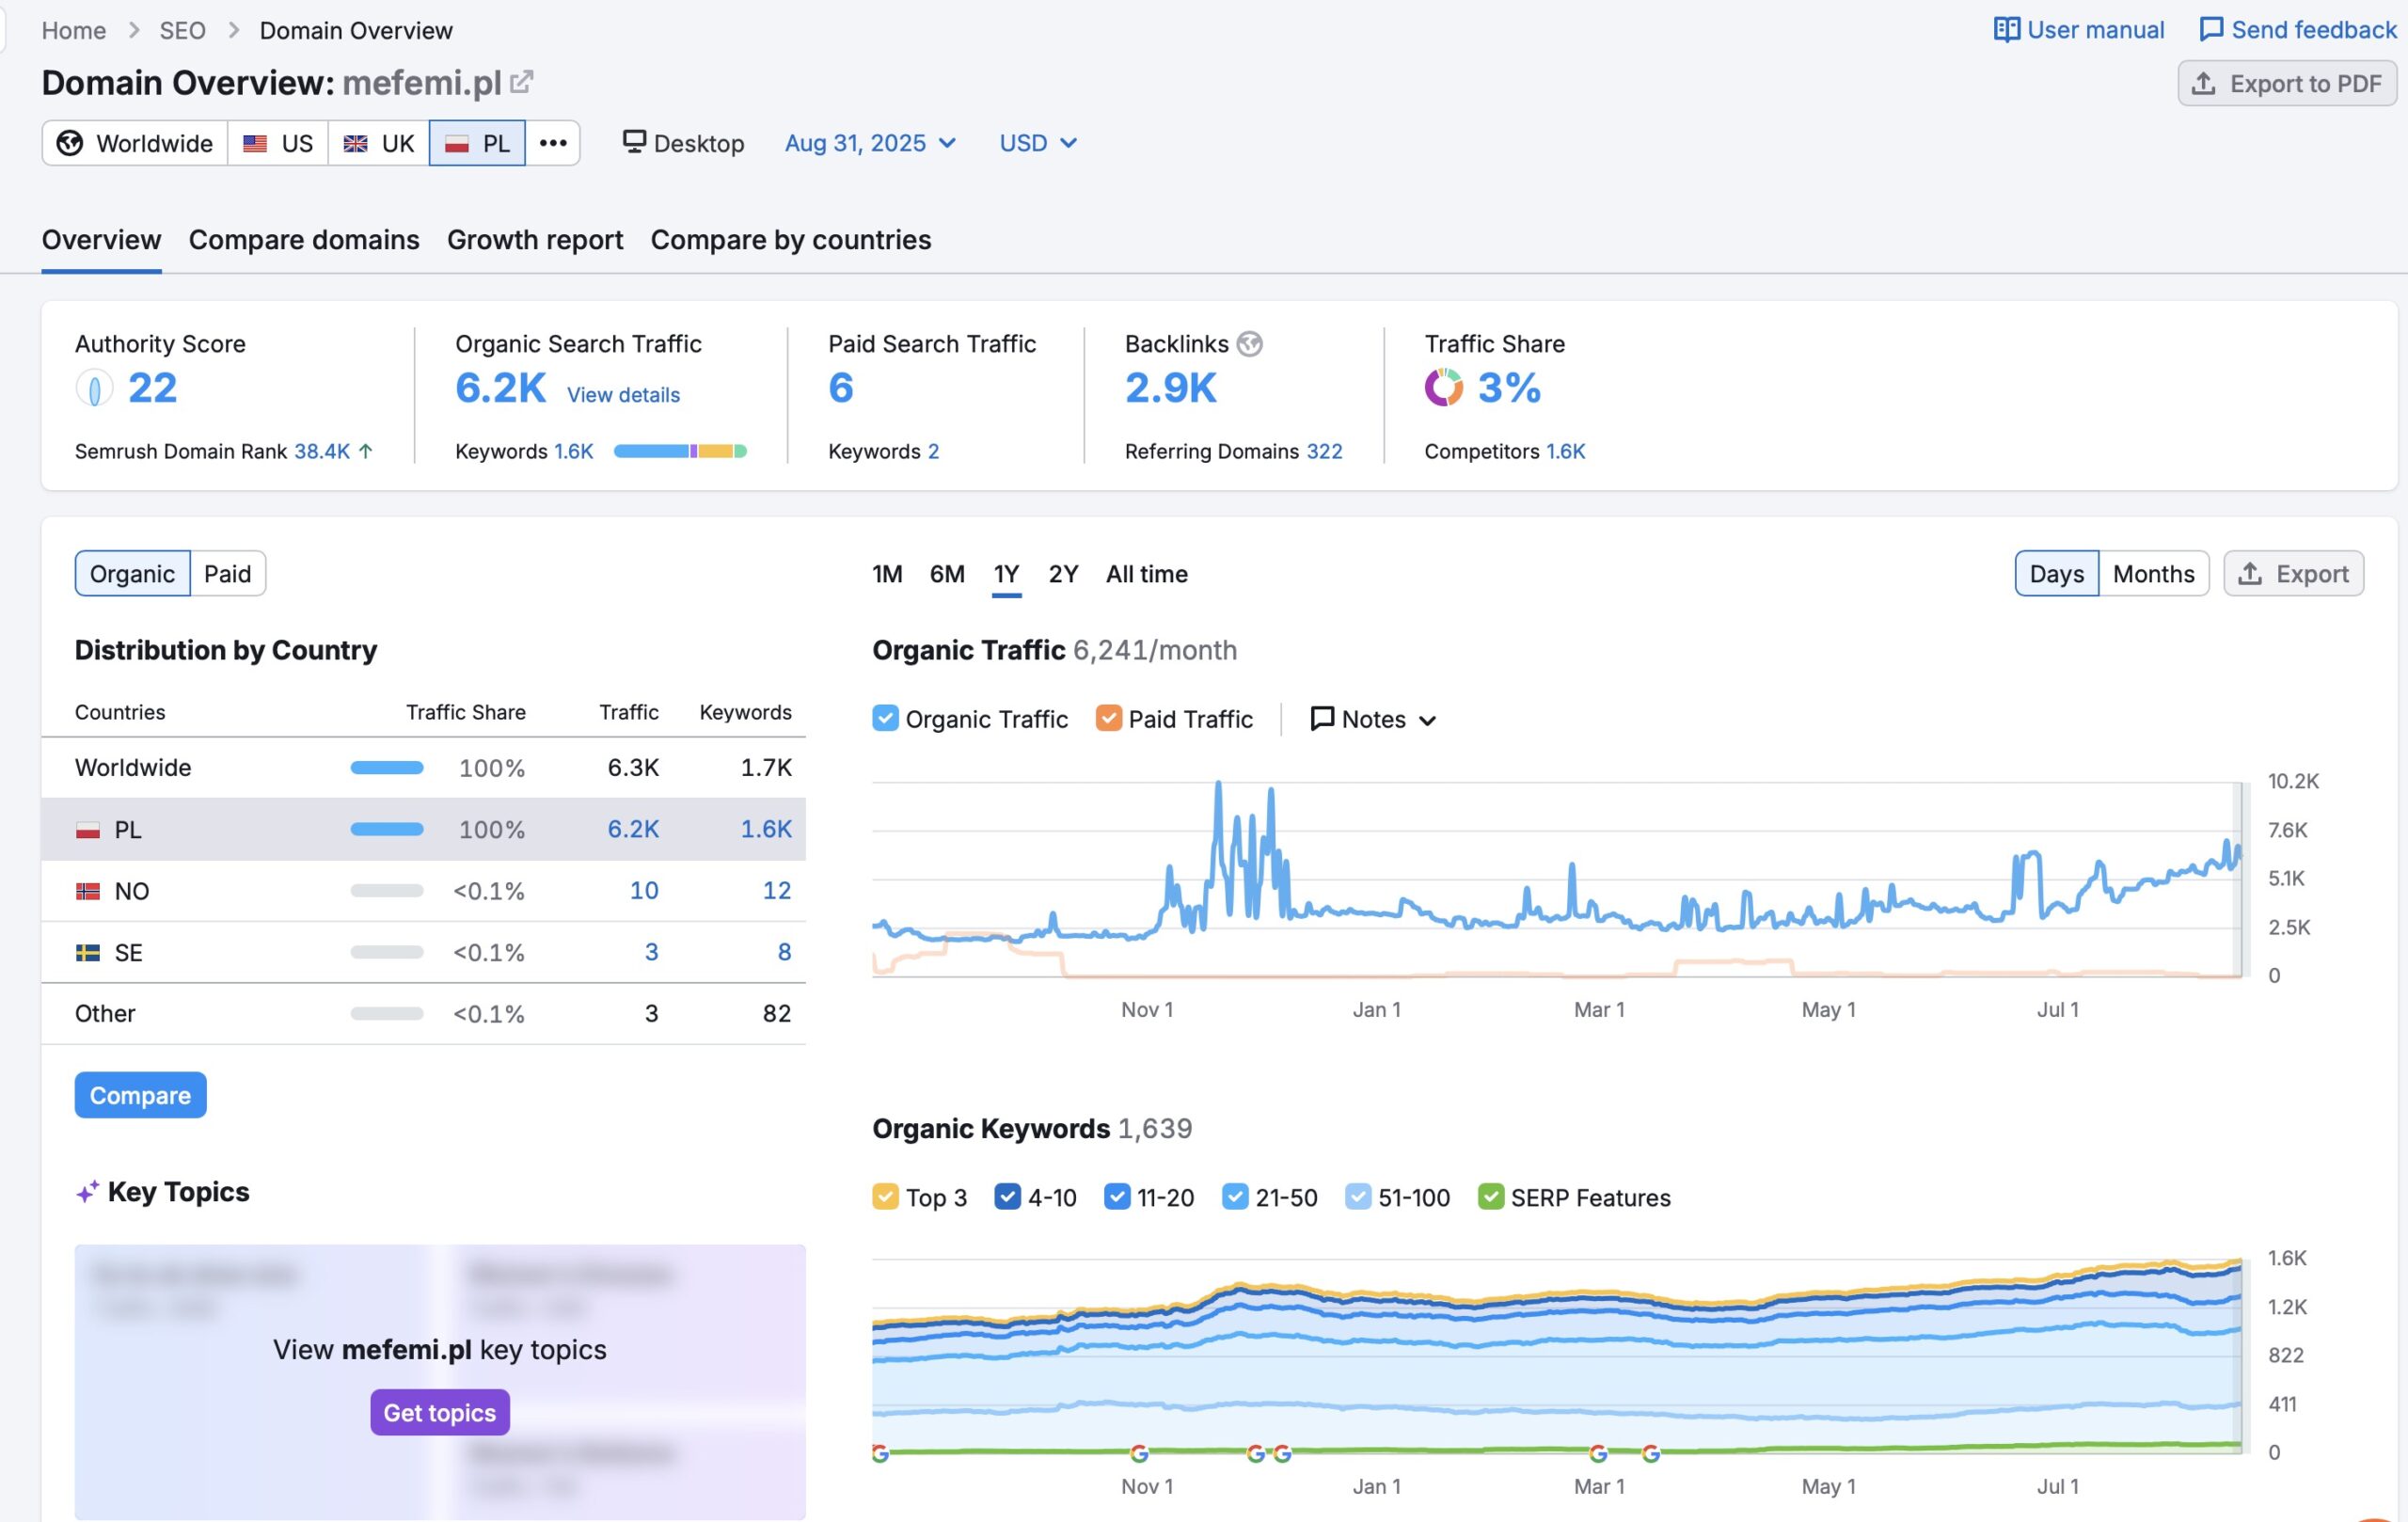
Task: Open the Compare by countries tab
Action: click(x=791, y=240)
